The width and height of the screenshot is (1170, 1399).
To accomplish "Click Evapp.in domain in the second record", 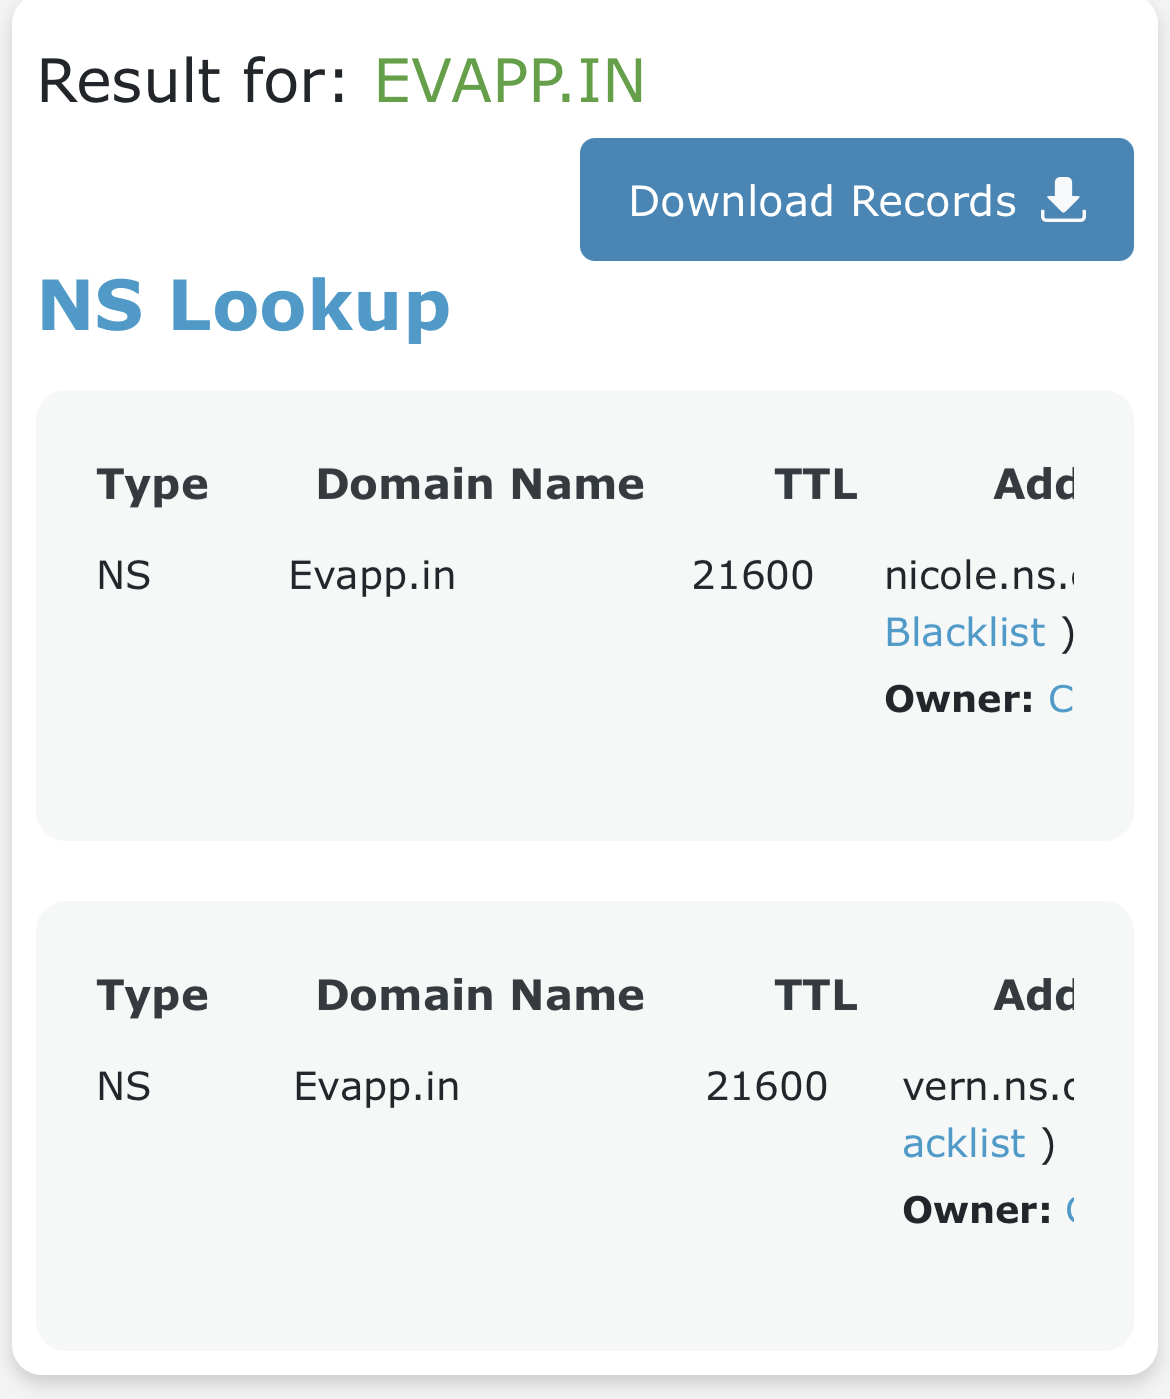I will (x=376, y=1087).
